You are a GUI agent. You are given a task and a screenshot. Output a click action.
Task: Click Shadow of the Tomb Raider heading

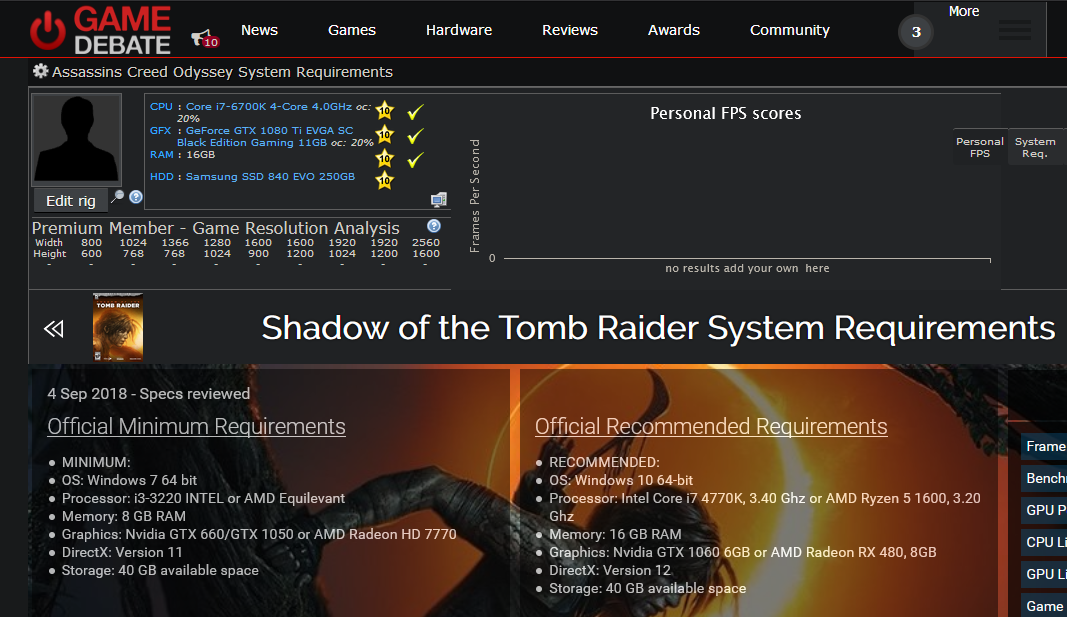[658, 328]
